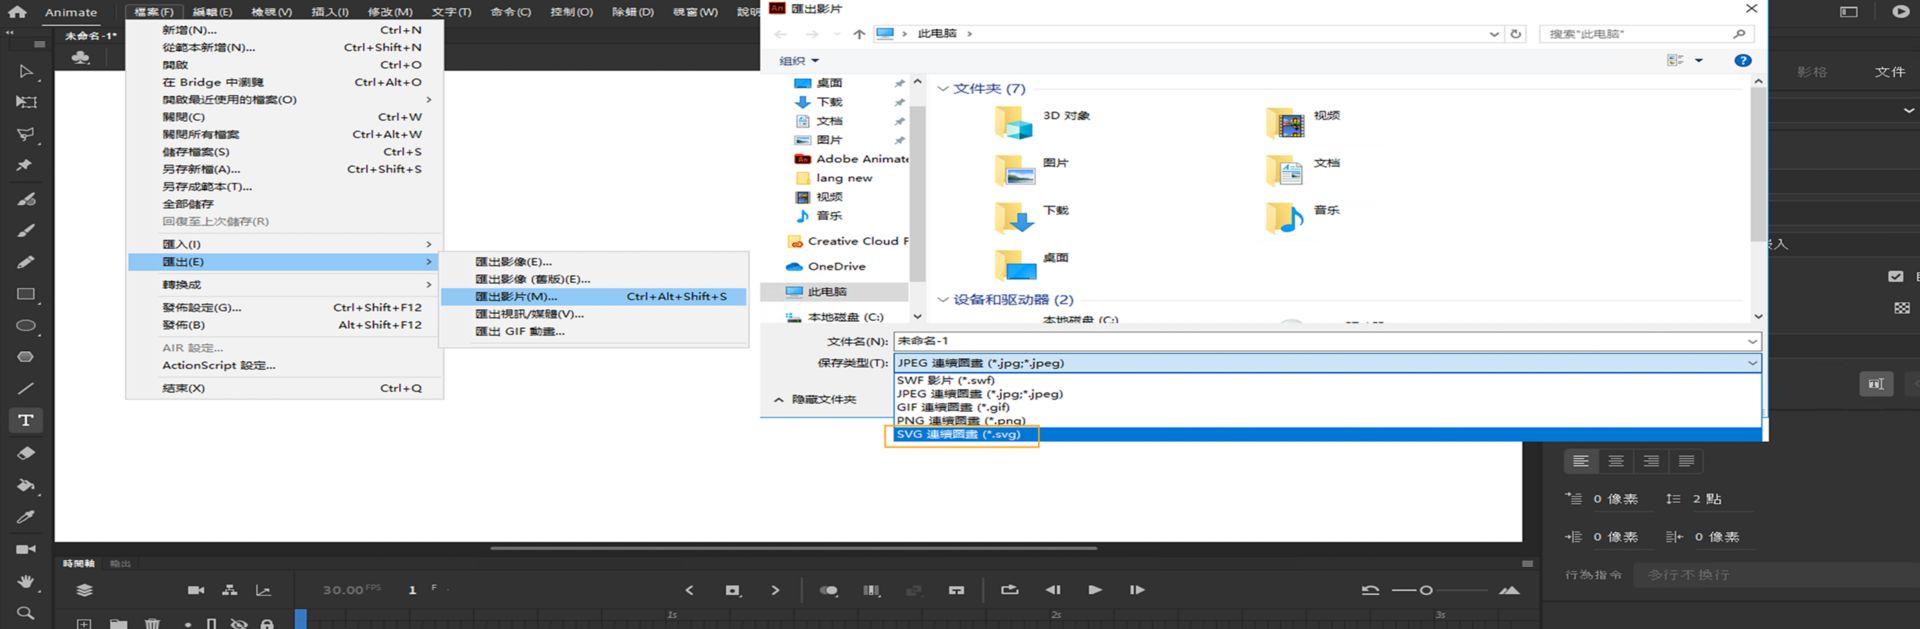Click 隐藏文件夹 hide folders button
The image size is (1920, 629).
coord(815,399)
